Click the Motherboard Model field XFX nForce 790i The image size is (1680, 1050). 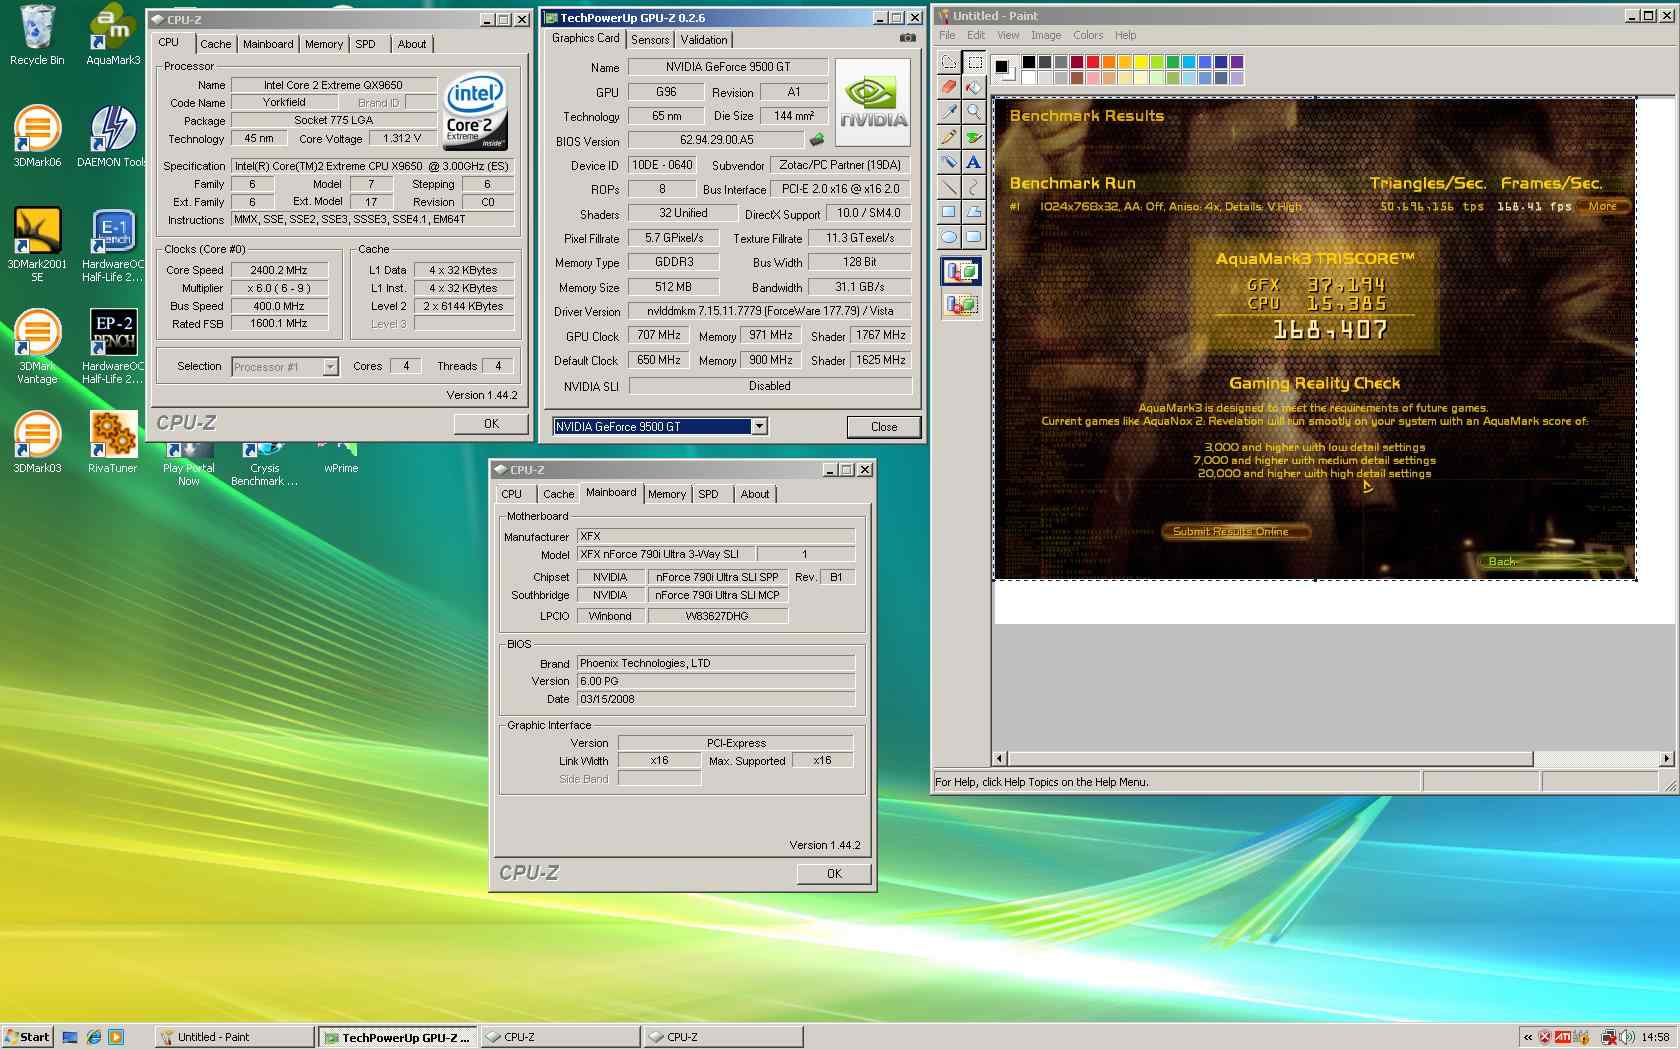coord(665,554)
